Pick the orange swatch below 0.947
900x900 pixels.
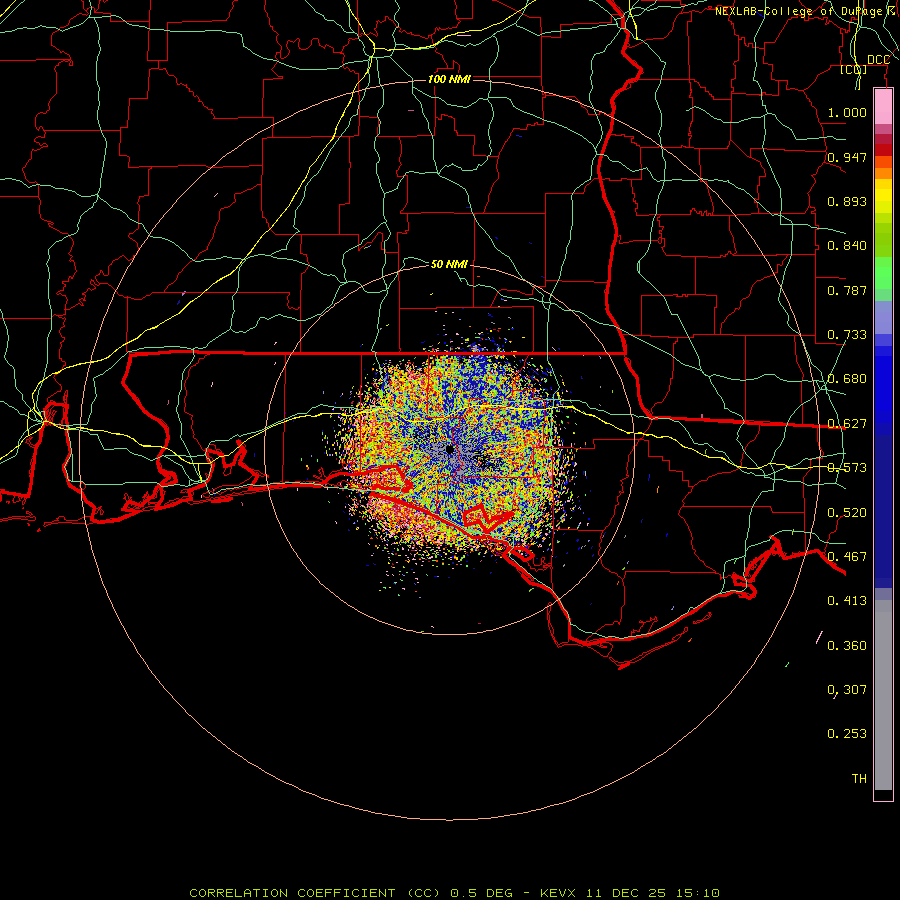883,173
